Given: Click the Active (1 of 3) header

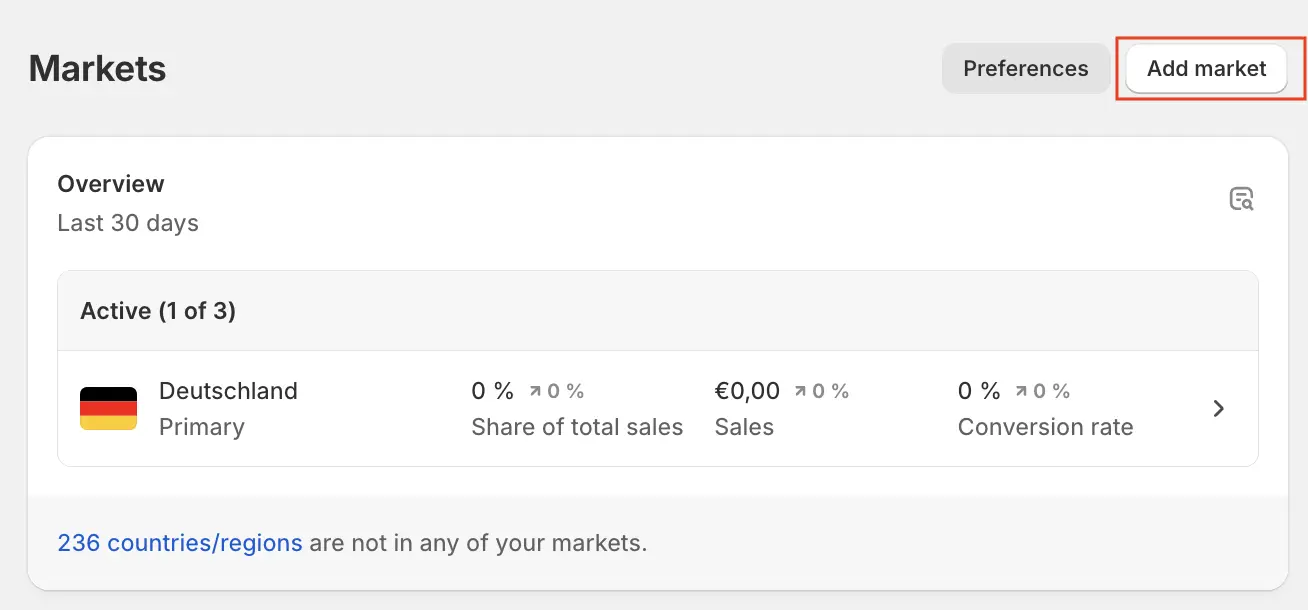Looking at the screenshot, I should pos(158,311).
